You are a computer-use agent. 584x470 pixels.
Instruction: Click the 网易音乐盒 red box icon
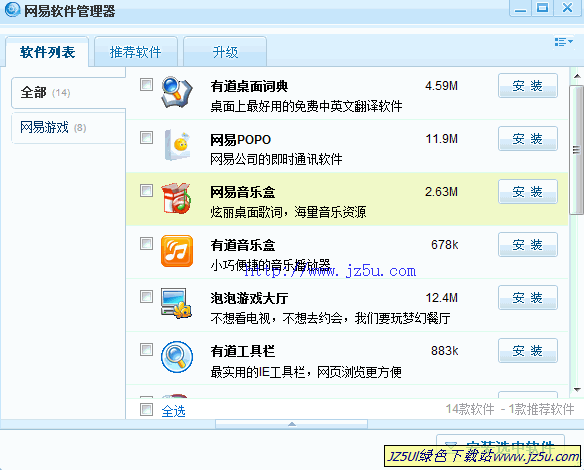point(176,198)
